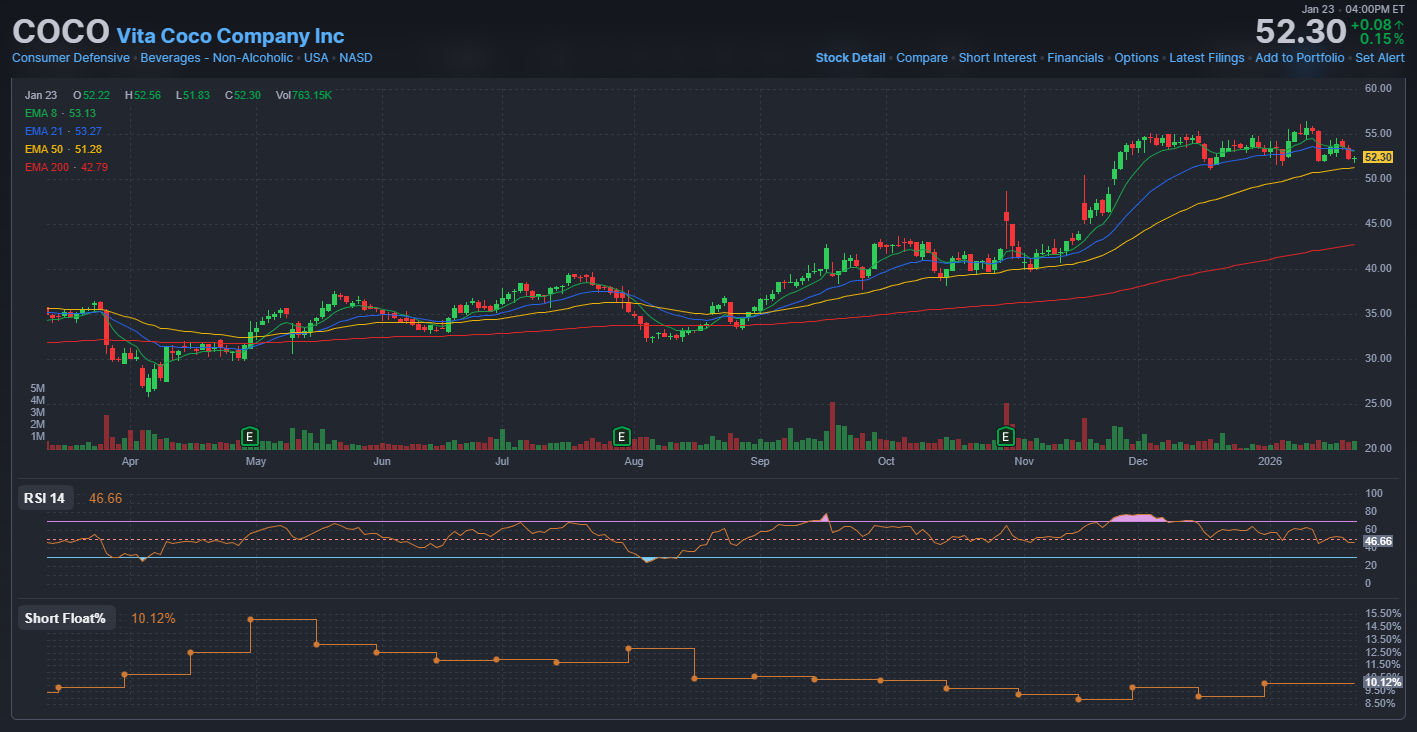The height and width of the screenshot is (732, 1417).
Task: Click the O 52.22 open price readout
Action: (91, 95)
